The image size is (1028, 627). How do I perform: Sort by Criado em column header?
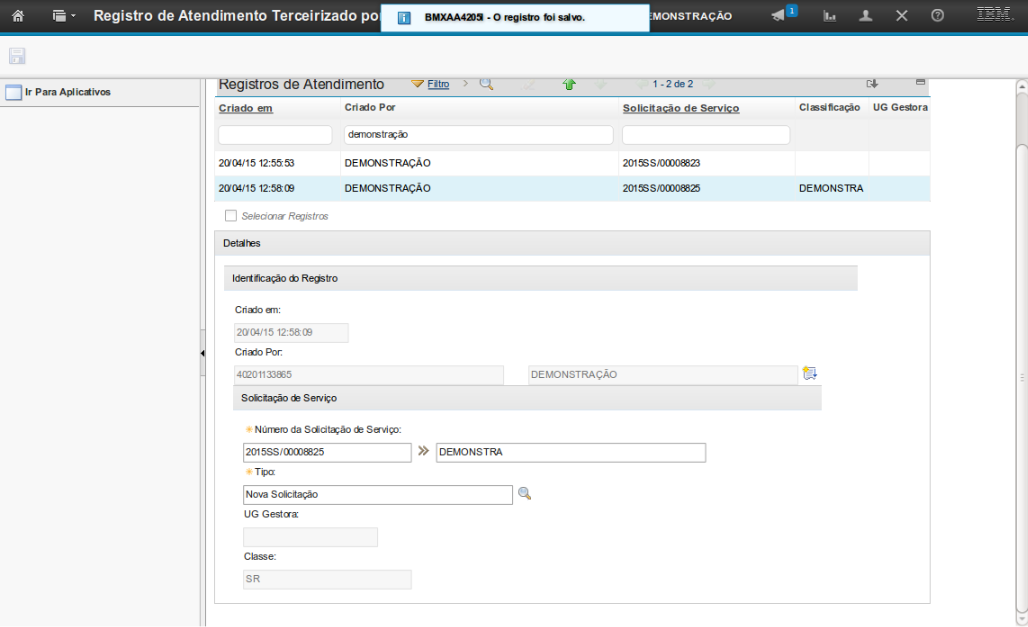pyautogui.click(x=246, y=108)
